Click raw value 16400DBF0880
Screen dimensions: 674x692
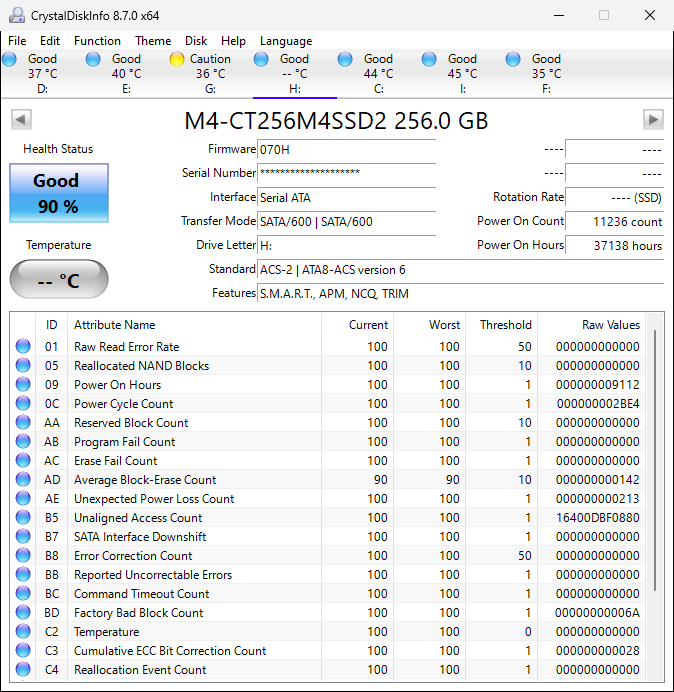coord(598,517)
